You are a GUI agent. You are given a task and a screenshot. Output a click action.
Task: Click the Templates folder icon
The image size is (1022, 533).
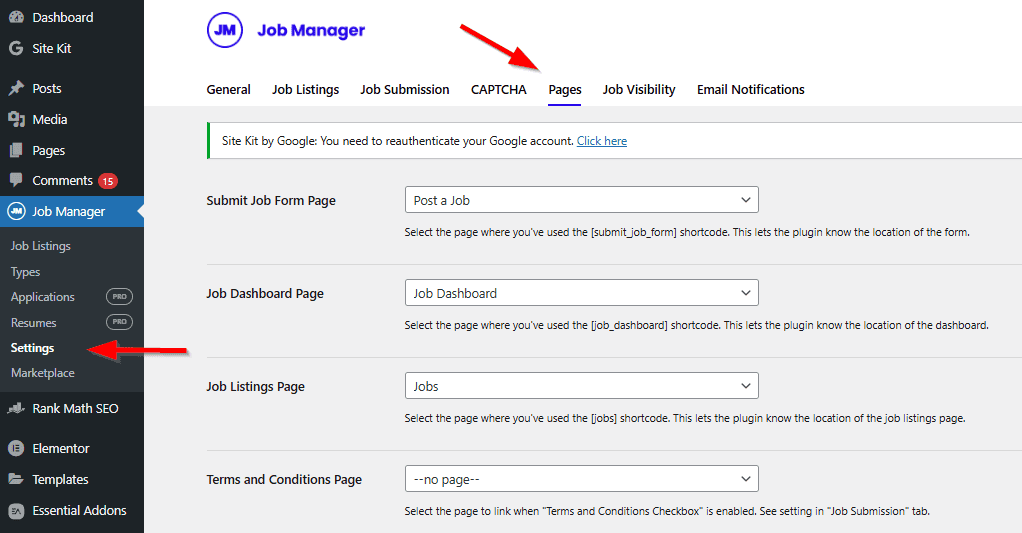[x=16, y=479]
